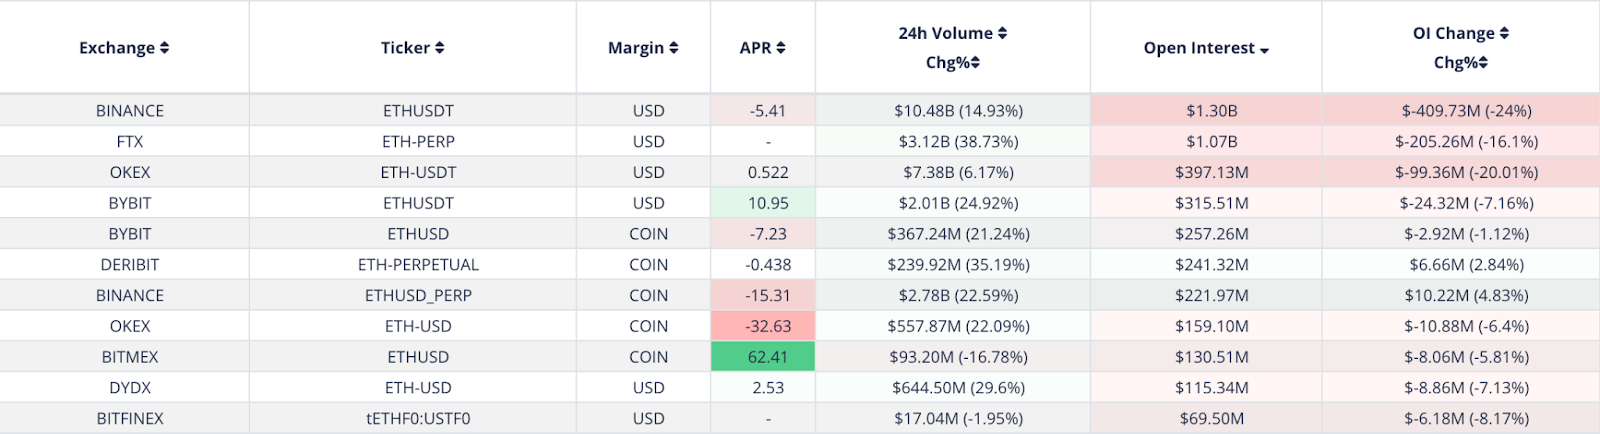Click the ETH-PERPETUAL ticker on Deribit
This screenshot has width=1600, height=434.
(418, 265)
